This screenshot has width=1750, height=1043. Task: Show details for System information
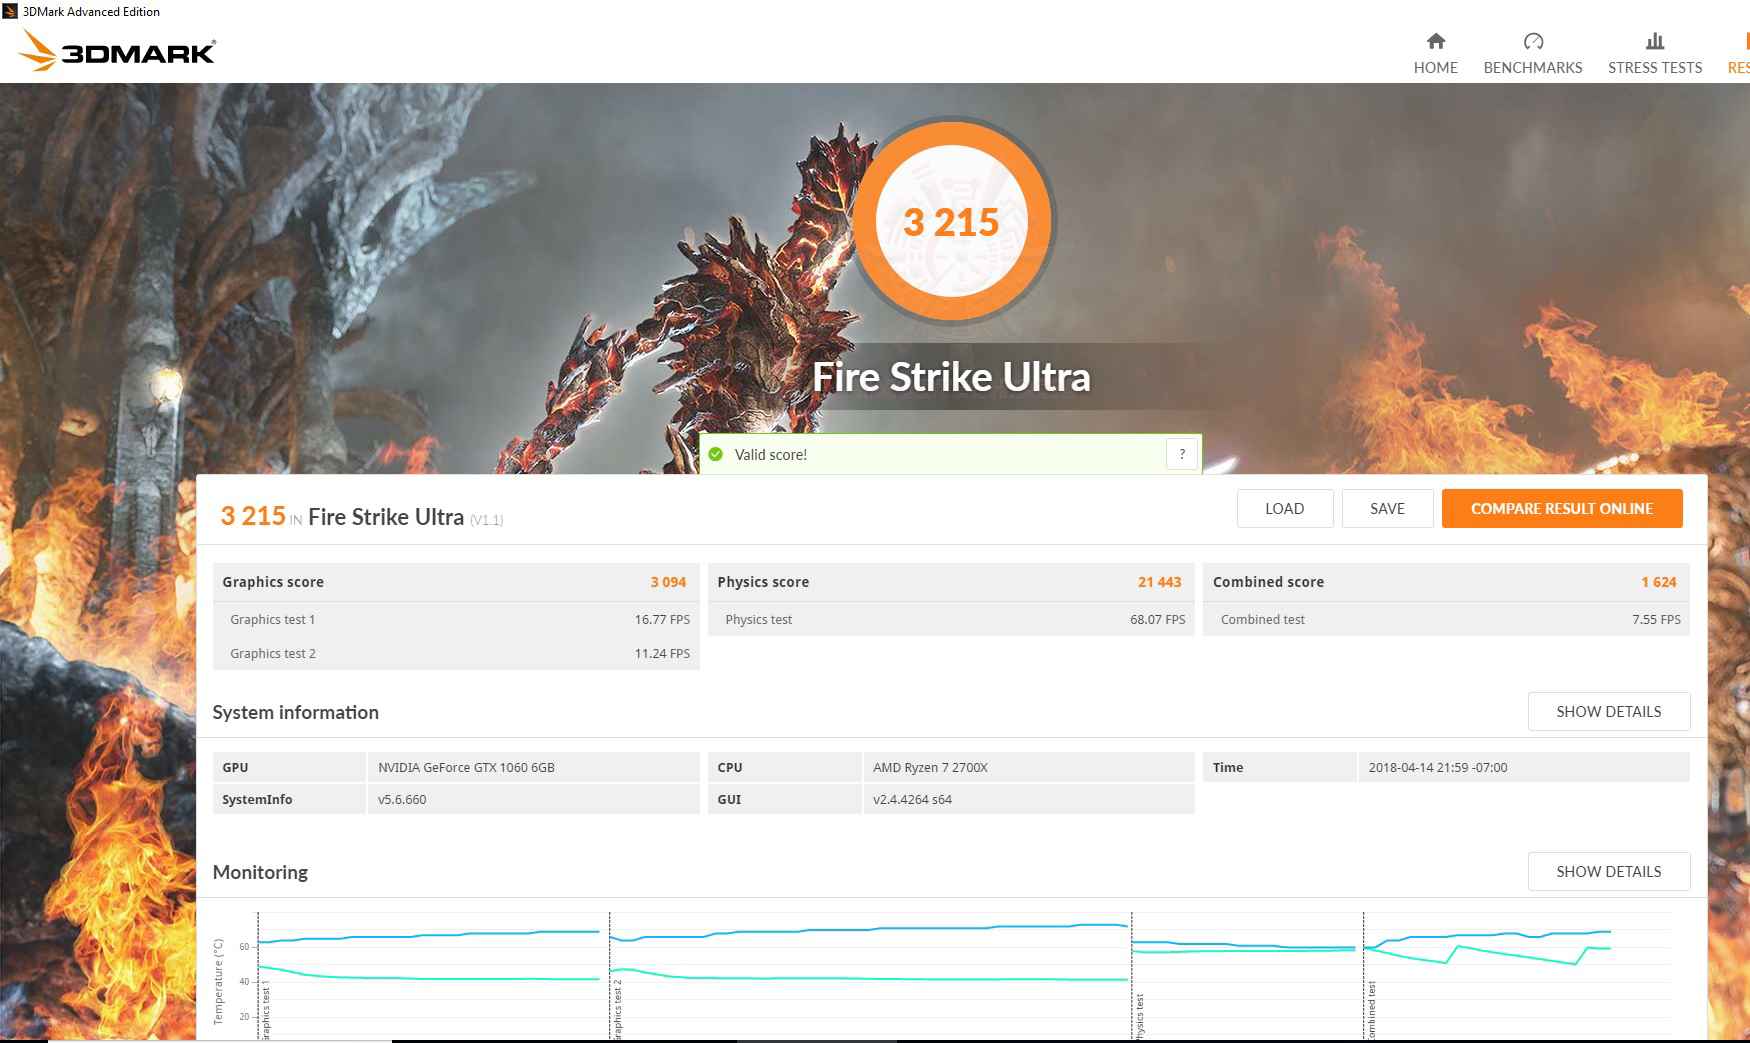pos(1608,711)
